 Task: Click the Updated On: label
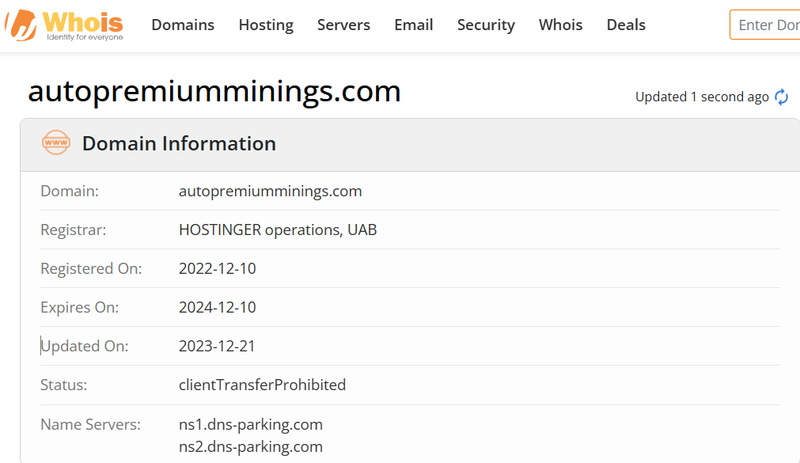pos(84,346)
